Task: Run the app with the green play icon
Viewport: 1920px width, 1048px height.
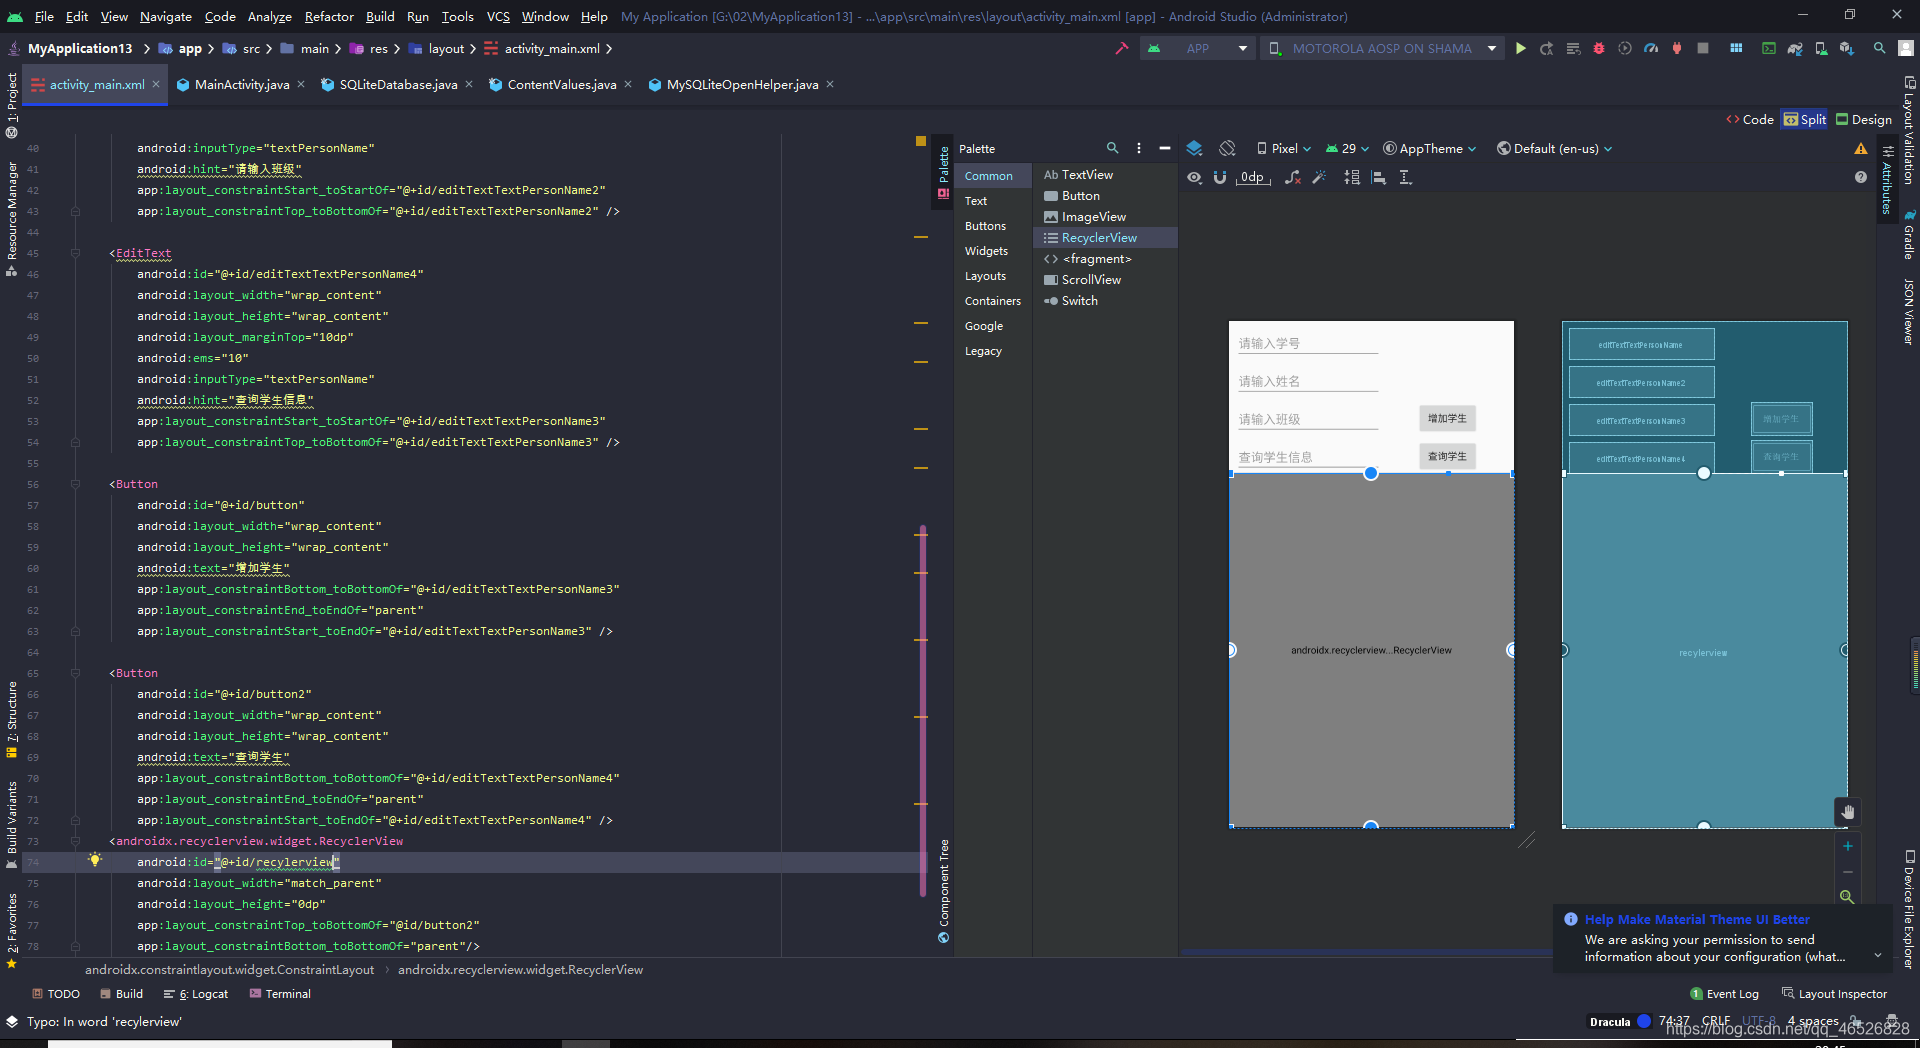Action: click(1520, 48)
